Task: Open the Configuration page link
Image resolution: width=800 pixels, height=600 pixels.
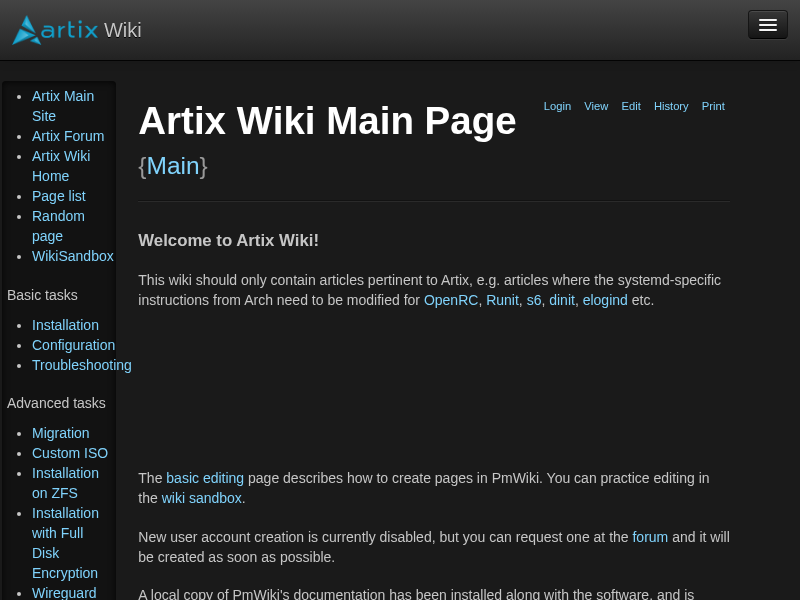Action: tap(73, 345)
